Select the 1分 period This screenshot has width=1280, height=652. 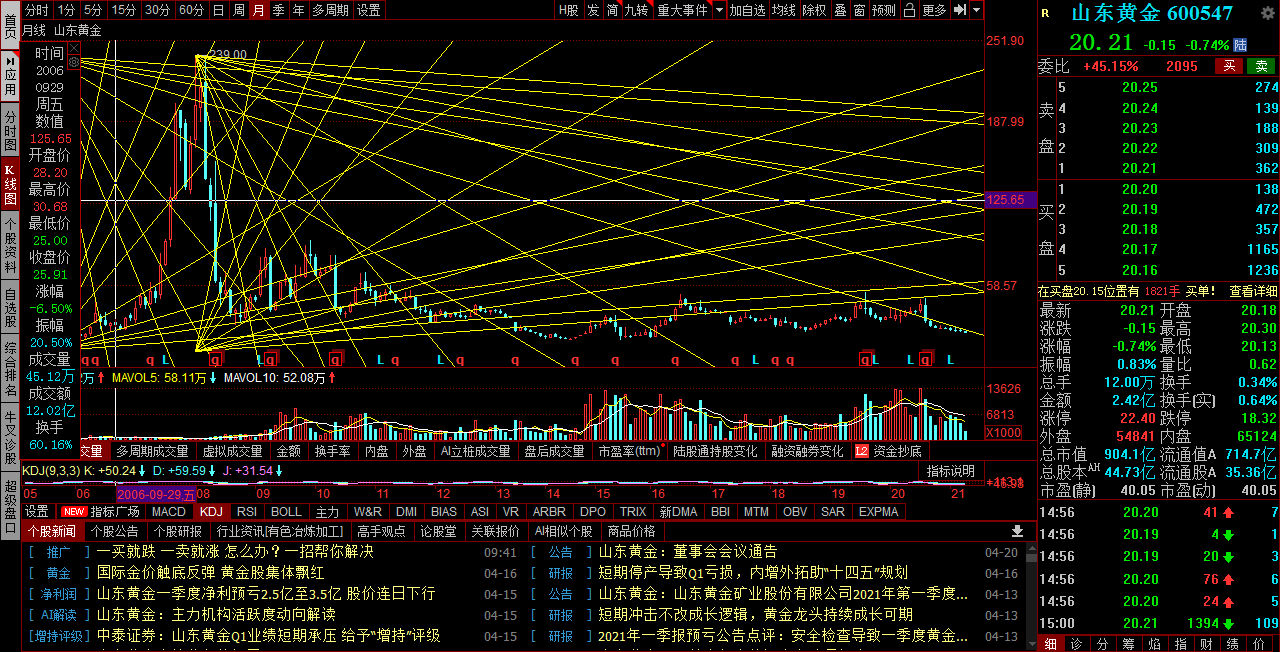66,10
